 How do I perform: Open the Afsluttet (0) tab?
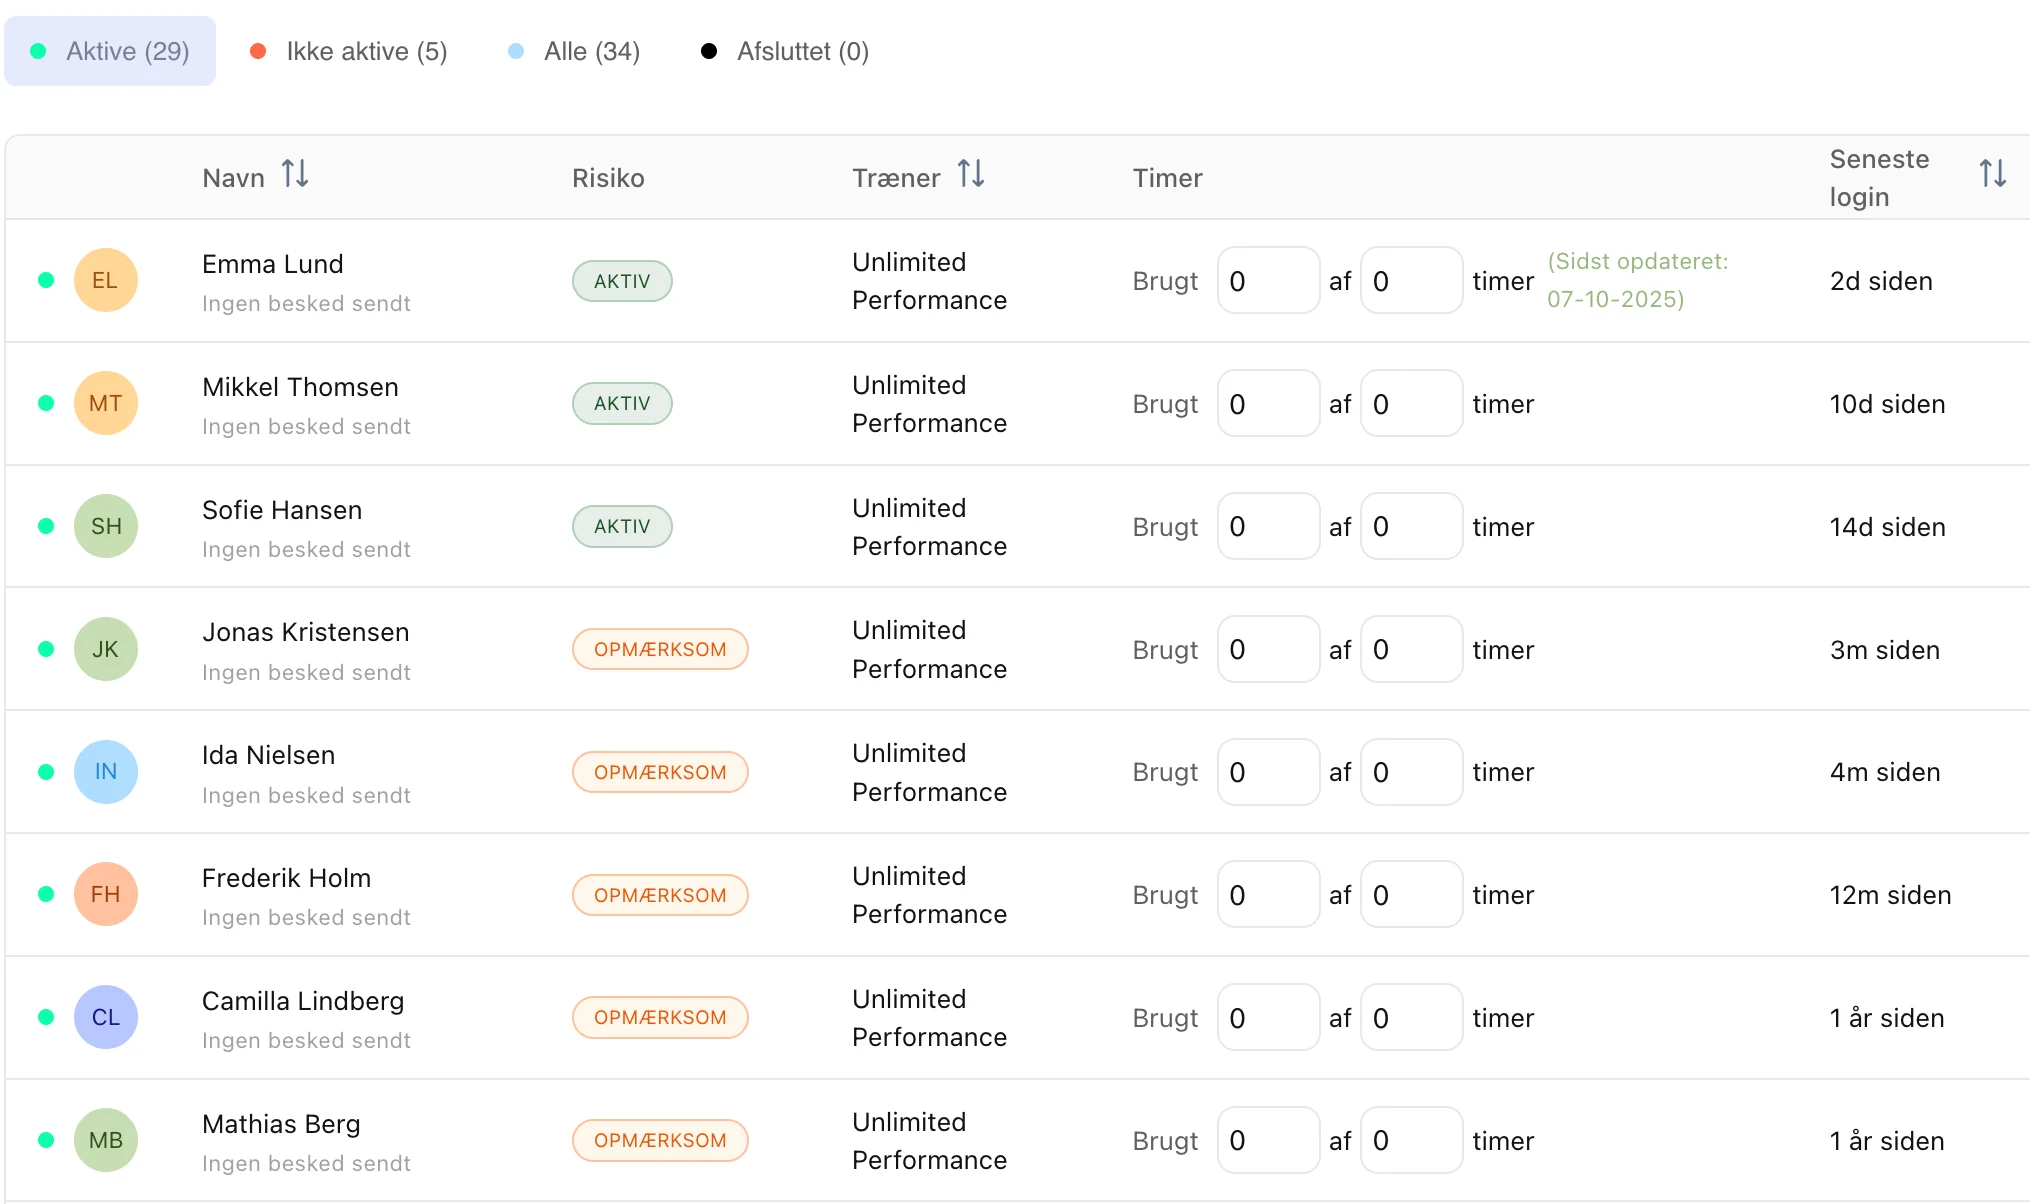pyautogui.click(x=785, y=51)
